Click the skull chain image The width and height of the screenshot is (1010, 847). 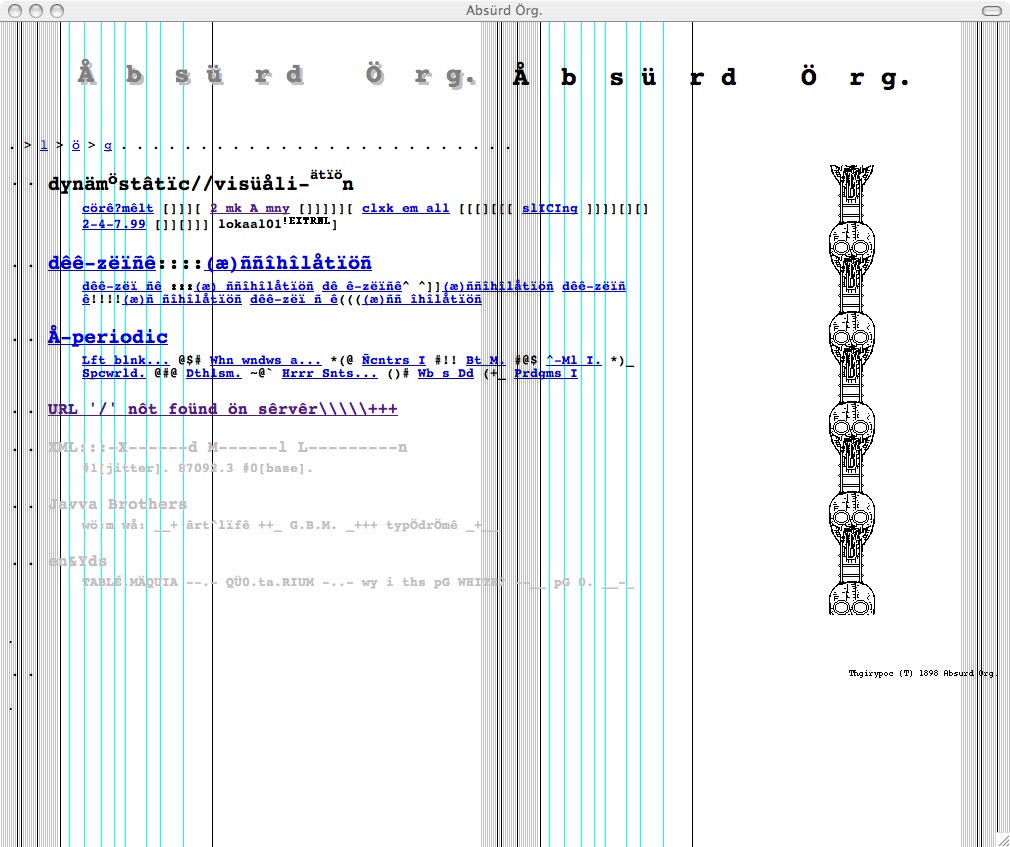tap(852, 390)
